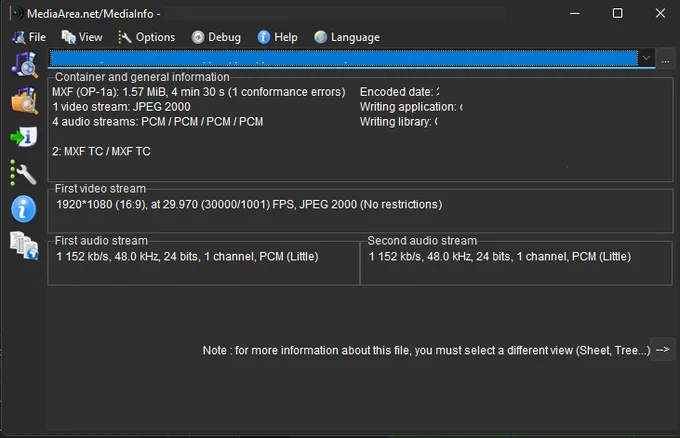Screen dimensions: 680x438
Task: Open the Help menu
Action: [277, 37]
